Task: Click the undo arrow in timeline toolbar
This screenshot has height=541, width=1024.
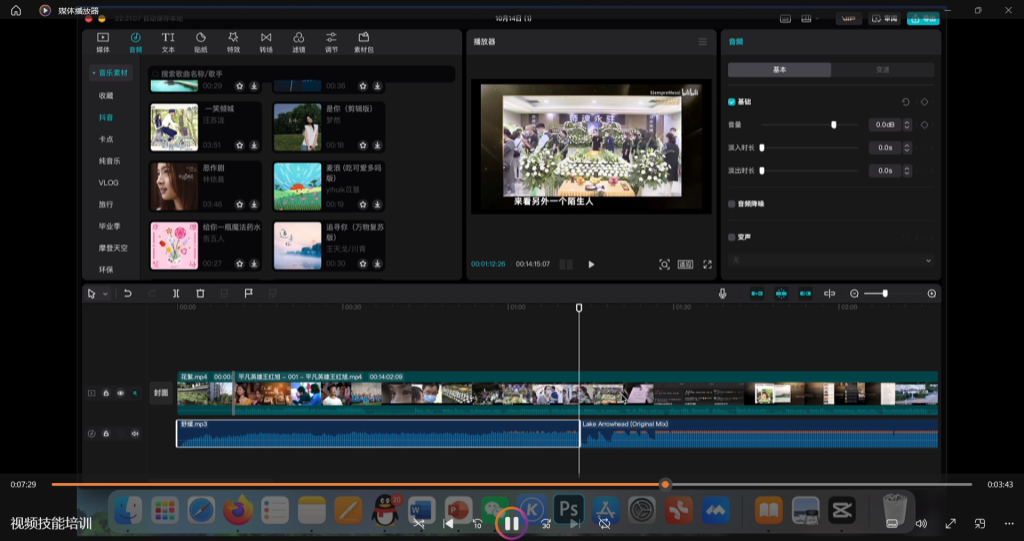Action: pos(128,293)
